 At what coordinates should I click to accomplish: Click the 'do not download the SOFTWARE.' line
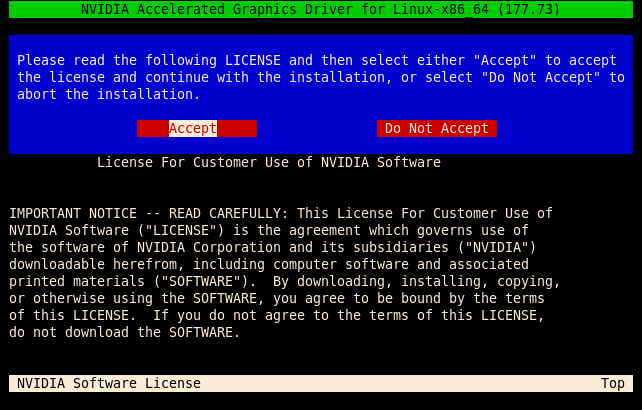pyautogui.click(x=124, y=332)
